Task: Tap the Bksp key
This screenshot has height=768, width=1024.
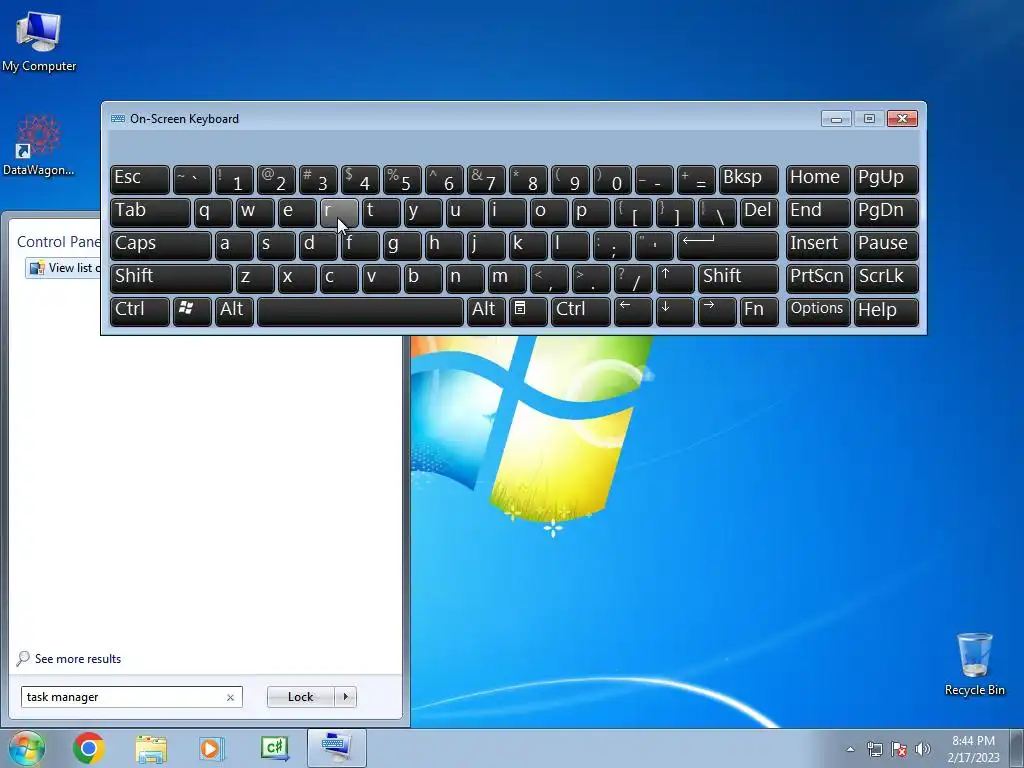Action: (748, 179)
